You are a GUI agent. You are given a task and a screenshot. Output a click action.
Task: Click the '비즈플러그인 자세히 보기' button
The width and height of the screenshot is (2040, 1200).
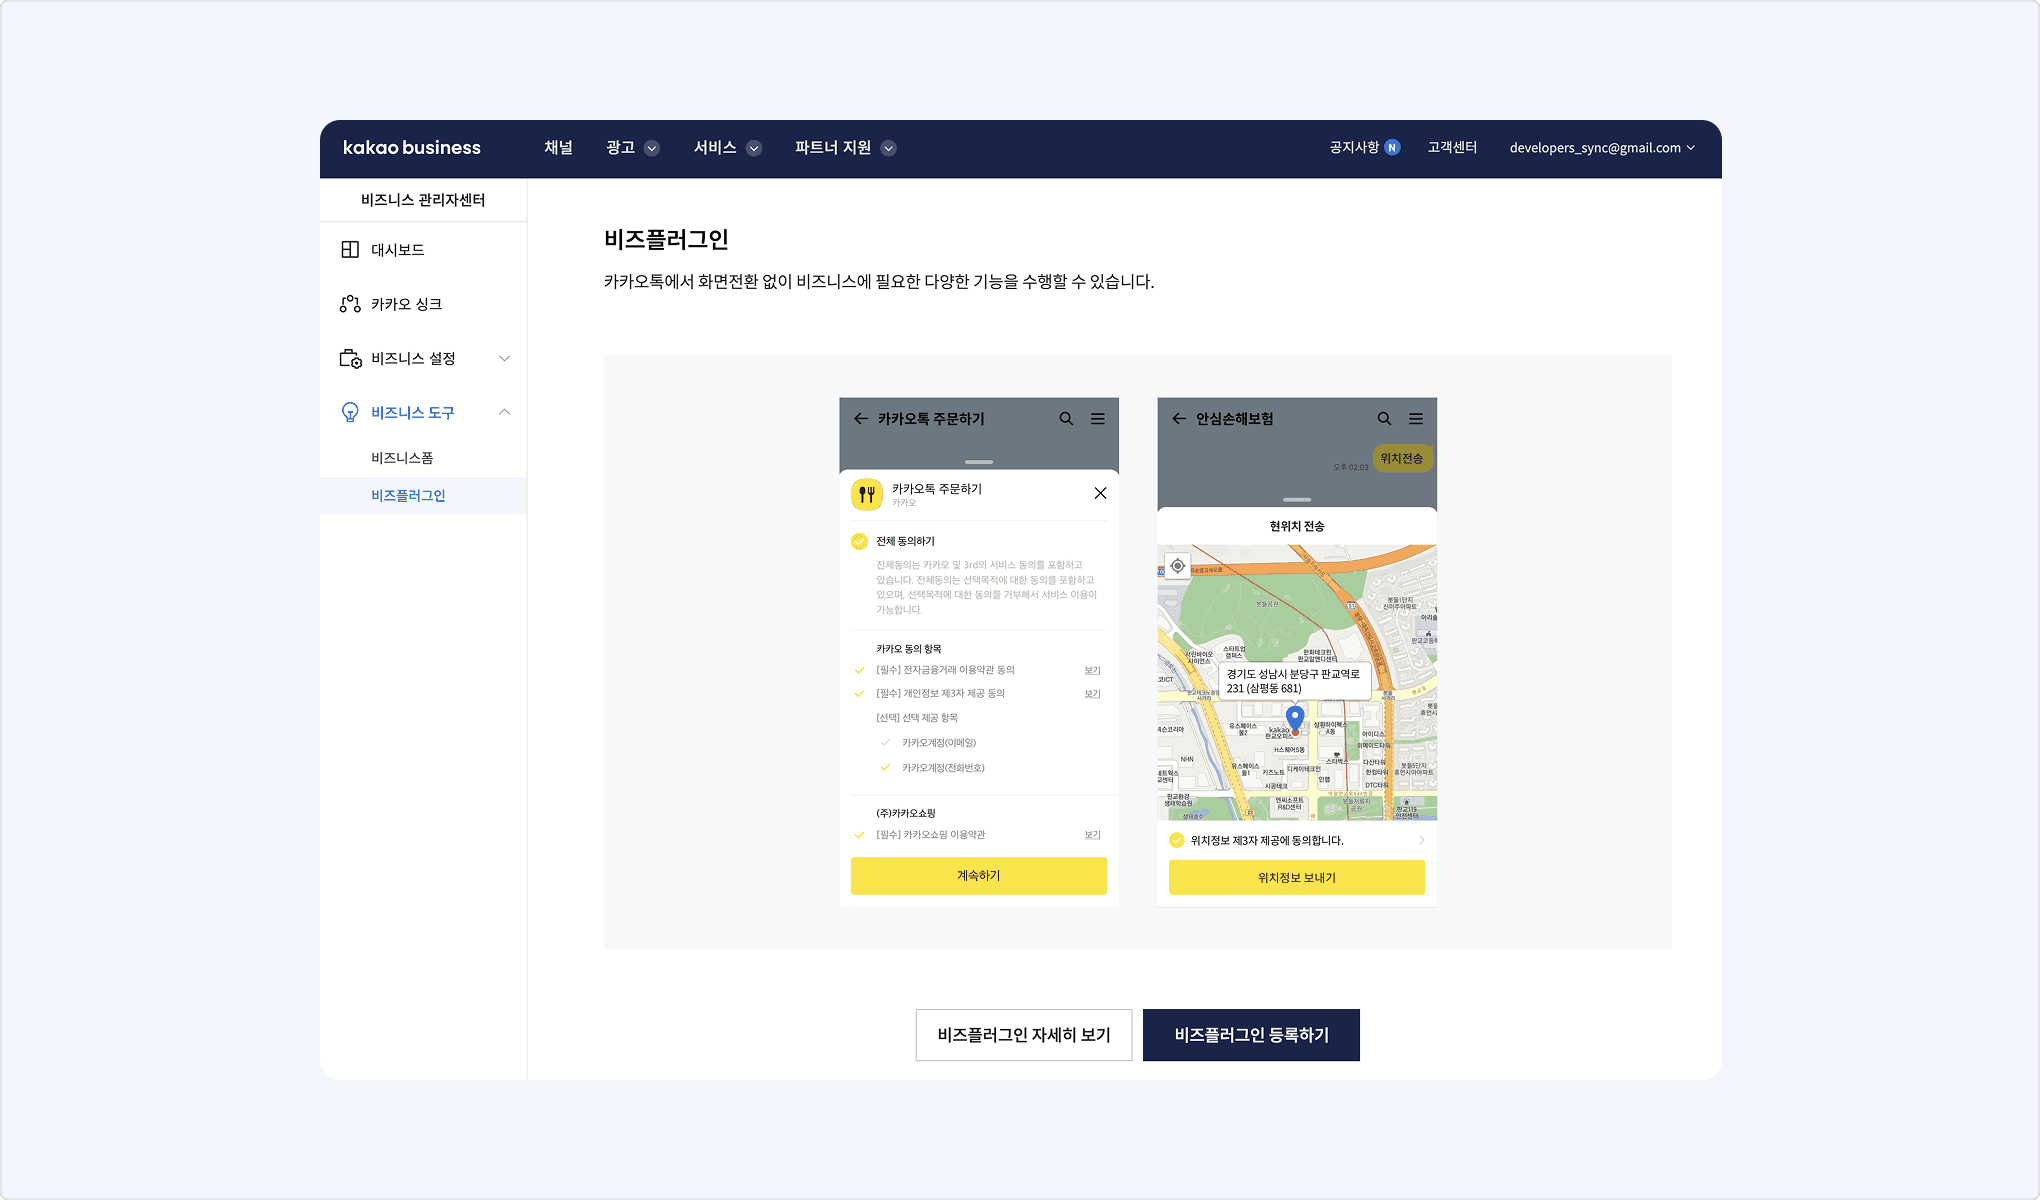click(1024, 1035)
